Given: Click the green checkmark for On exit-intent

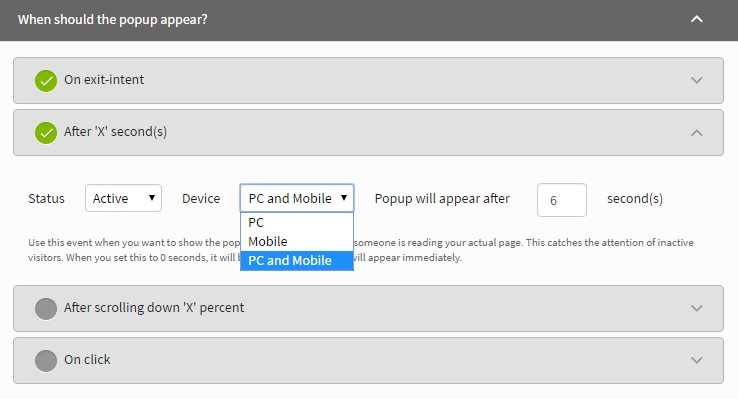Looking at the screenshot, I should [46, 80].
